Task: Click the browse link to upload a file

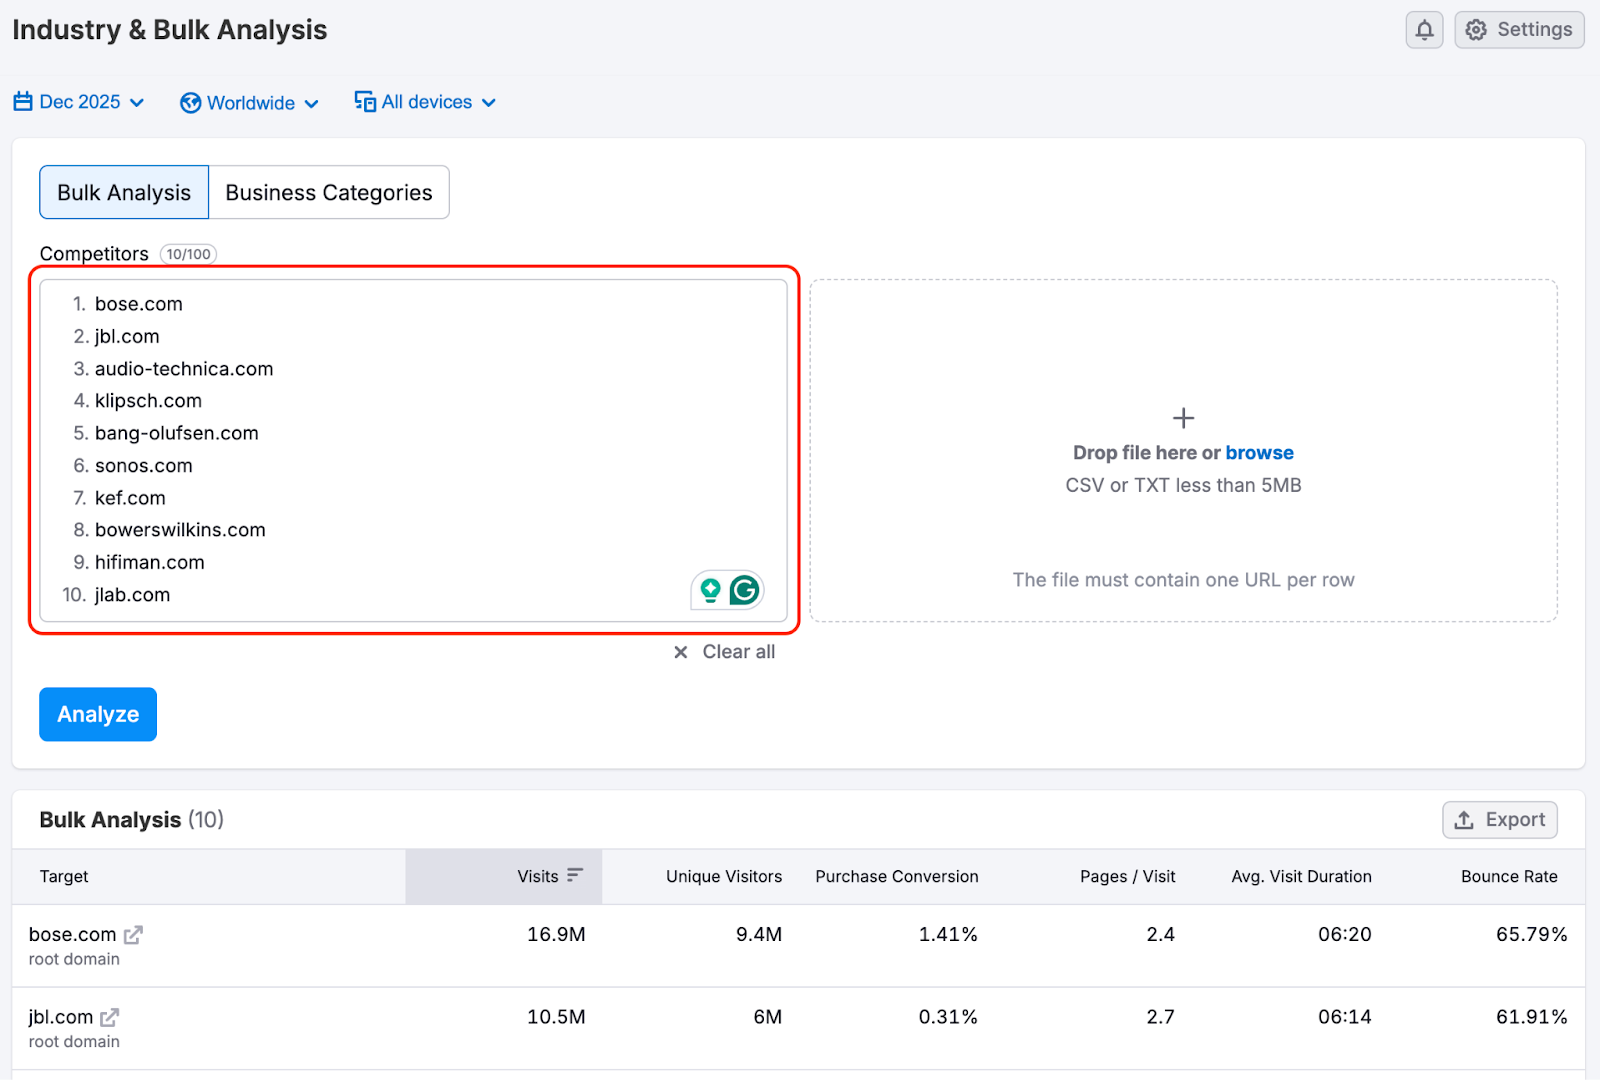Action: pyautogui.click(x=1259, y=452)
